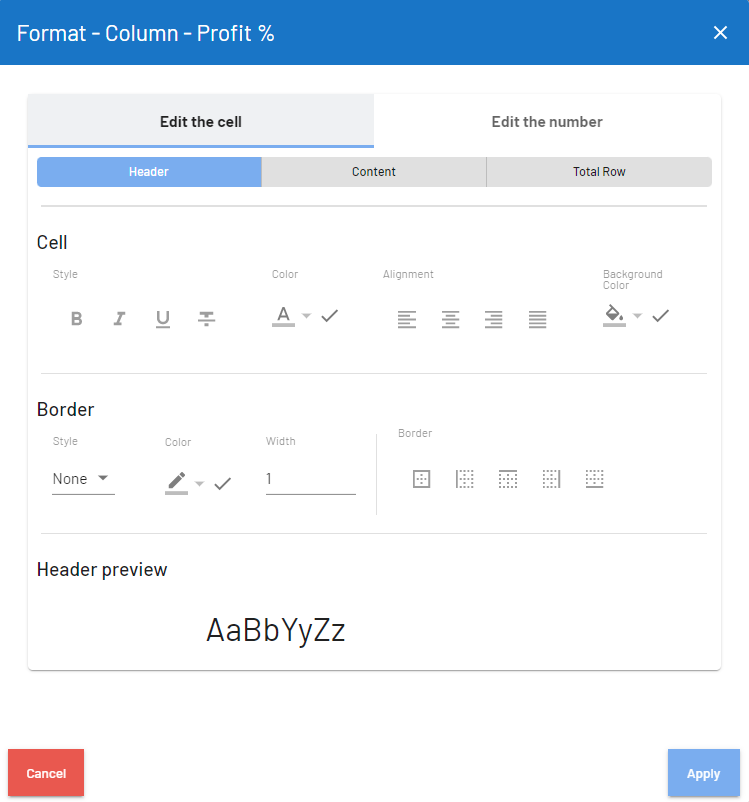
Task: Click the border Width input field
Action: [310, 479]
